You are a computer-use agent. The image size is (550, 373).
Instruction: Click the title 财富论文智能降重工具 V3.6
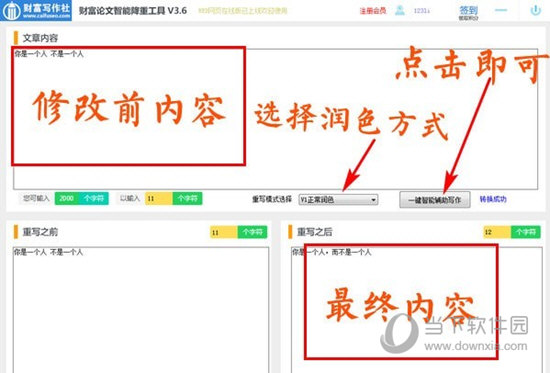pyautogui.click(x=133, y=11)
